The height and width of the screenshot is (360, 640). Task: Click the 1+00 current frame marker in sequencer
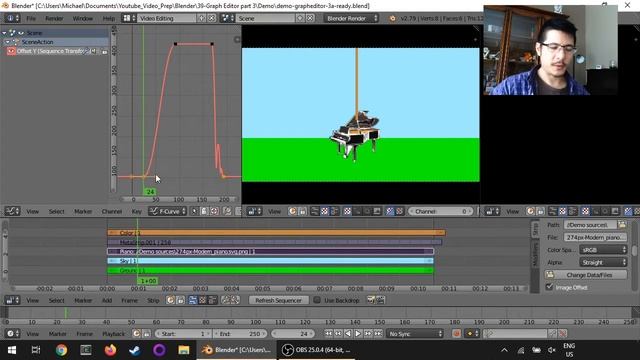(148, 281)
